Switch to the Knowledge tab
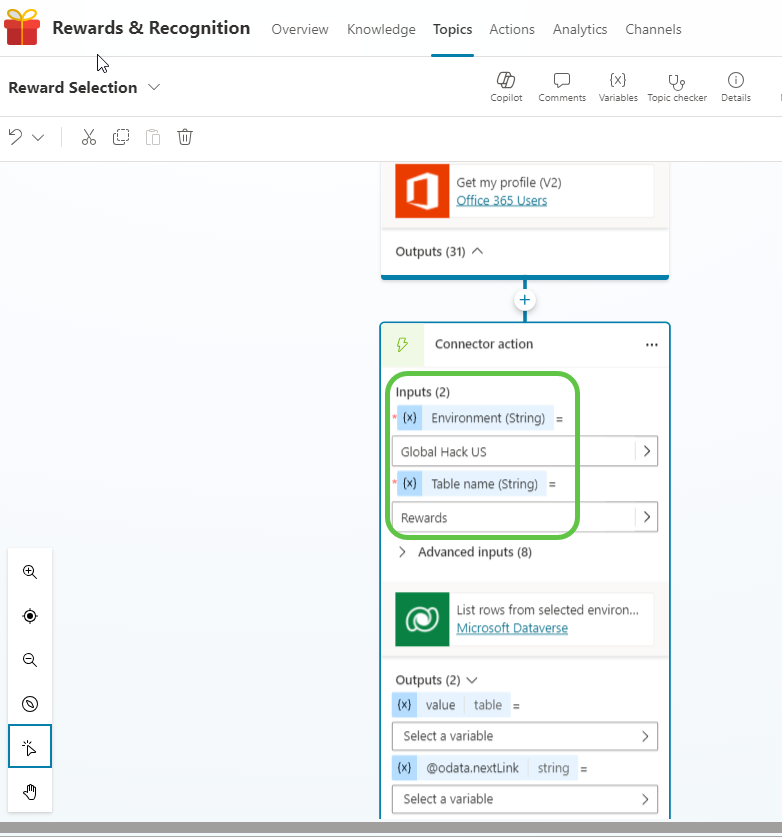 [381, 29]
